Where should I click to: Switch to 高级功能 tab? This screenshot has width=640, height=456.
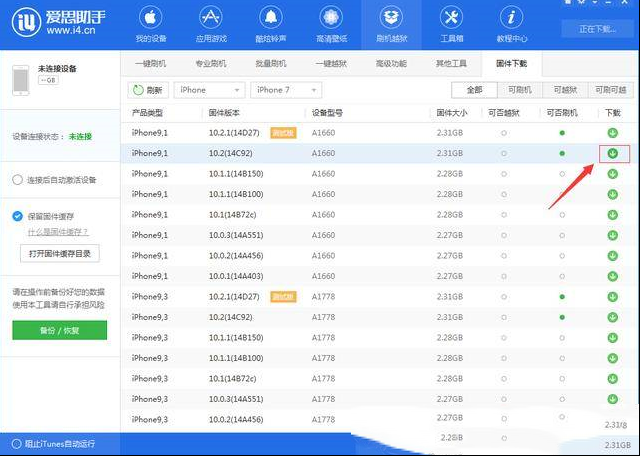click(391, 64)
